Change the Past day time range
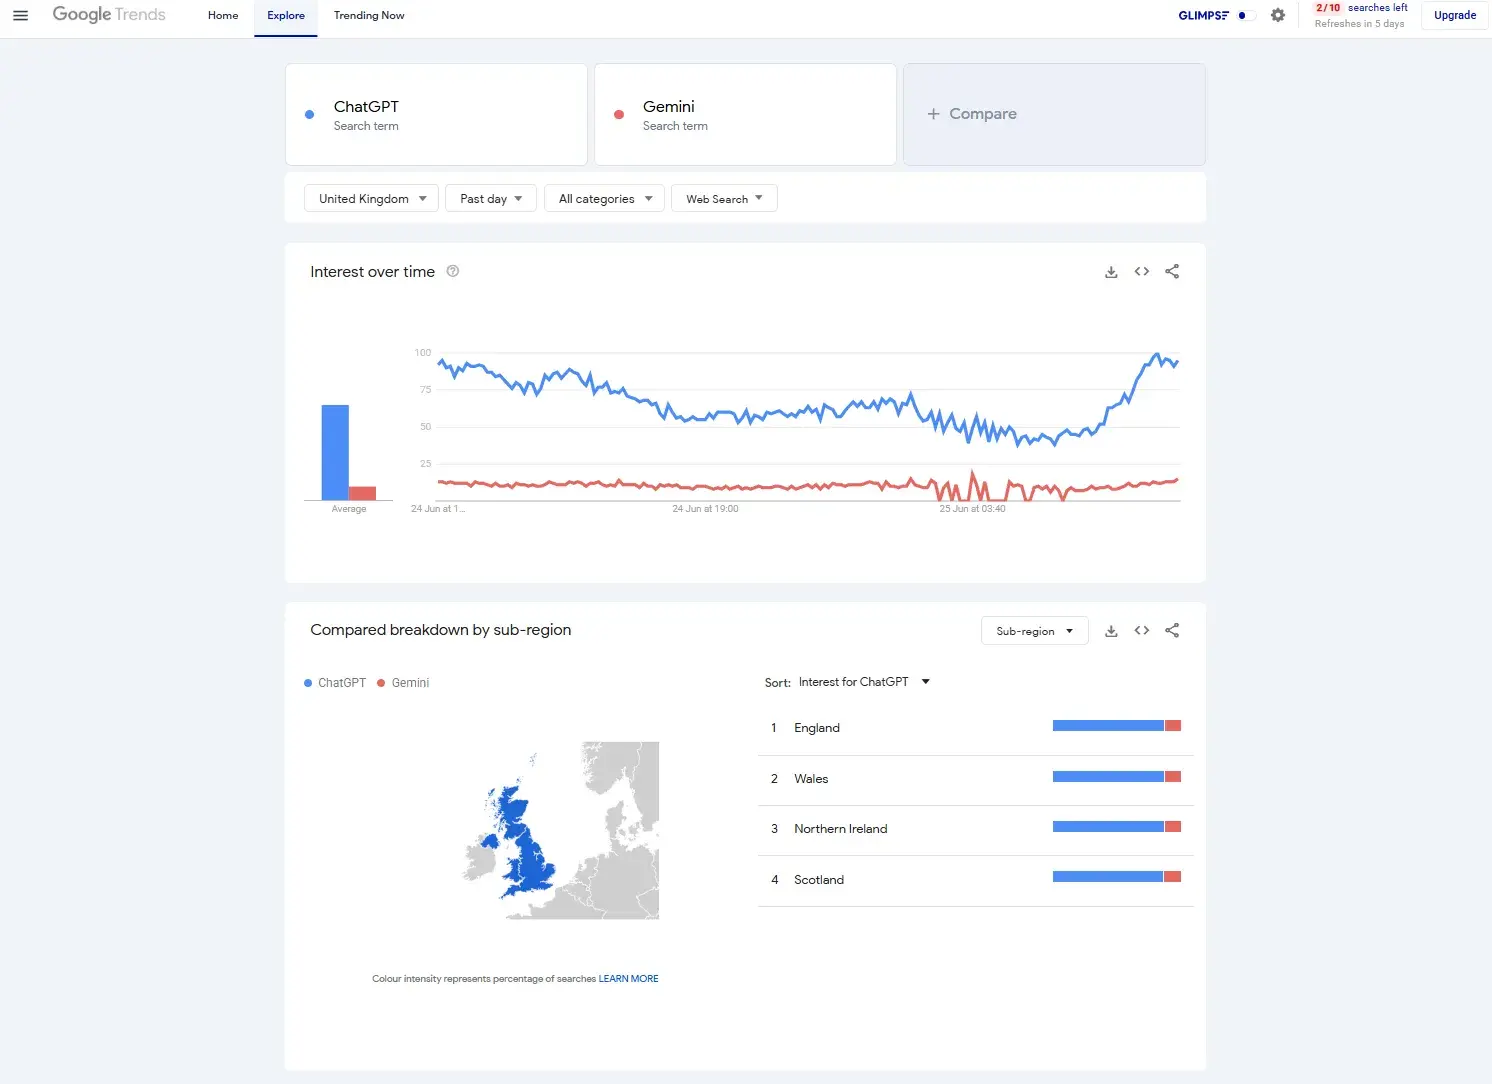Screen dimensions: 1492x1084 coord(490,198)
